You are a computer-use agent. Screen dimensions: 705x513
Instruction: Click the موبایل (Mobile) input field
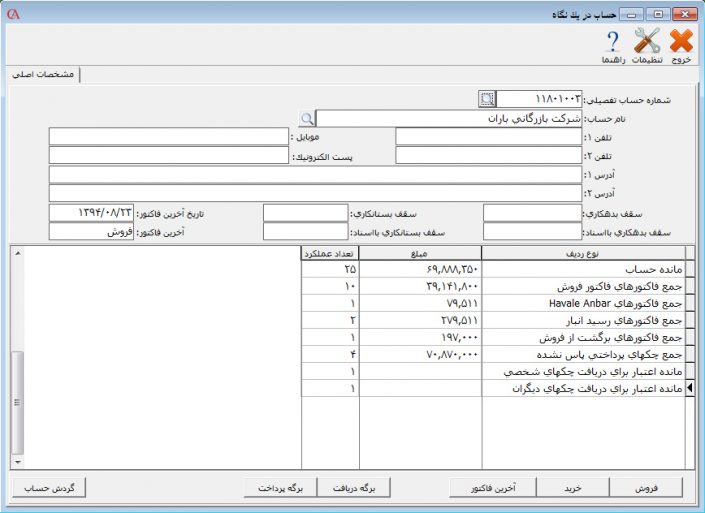[168, 136]
